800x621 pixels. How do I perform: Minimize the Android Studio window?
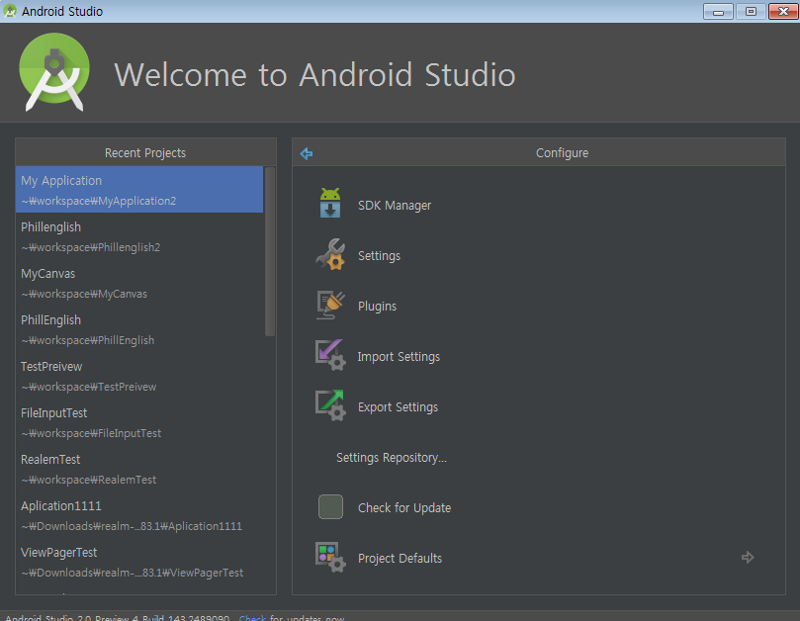click(x=718, y=11)
